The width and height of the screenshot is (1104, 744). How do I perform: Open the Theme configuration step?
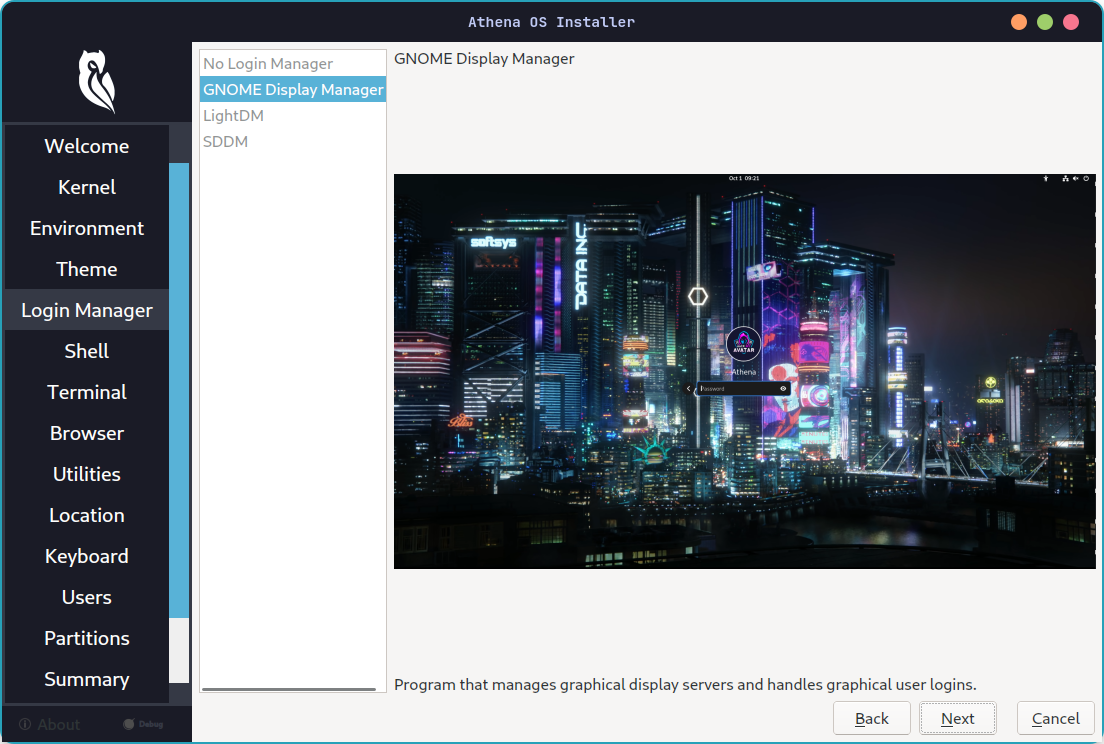point(86,269)
